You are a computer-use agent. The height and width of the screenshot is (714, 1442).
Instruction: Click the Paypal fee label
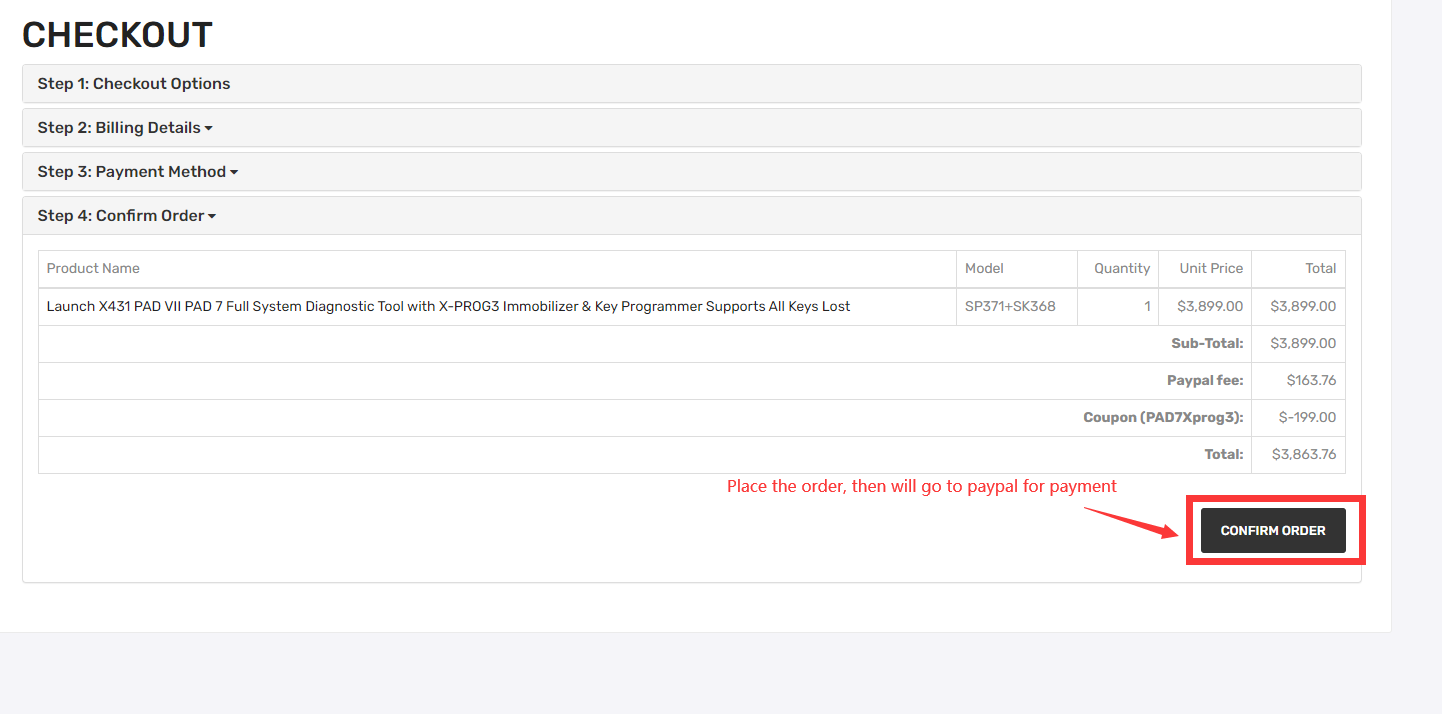1205,380
